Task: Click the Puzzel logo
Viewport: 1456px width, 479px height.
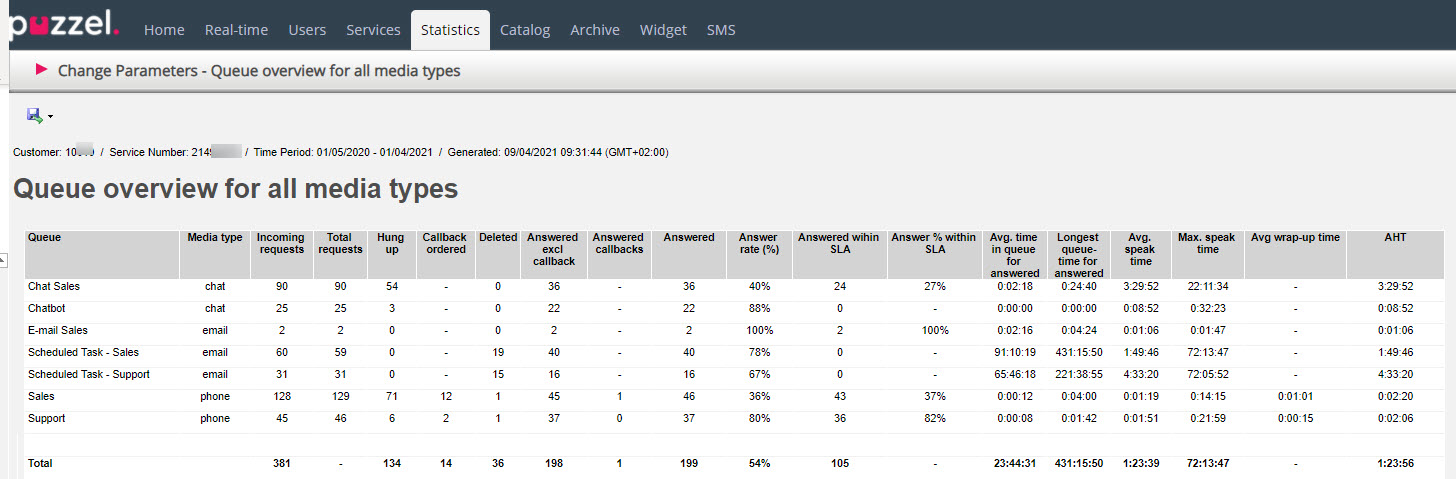Action: (62, 24)
